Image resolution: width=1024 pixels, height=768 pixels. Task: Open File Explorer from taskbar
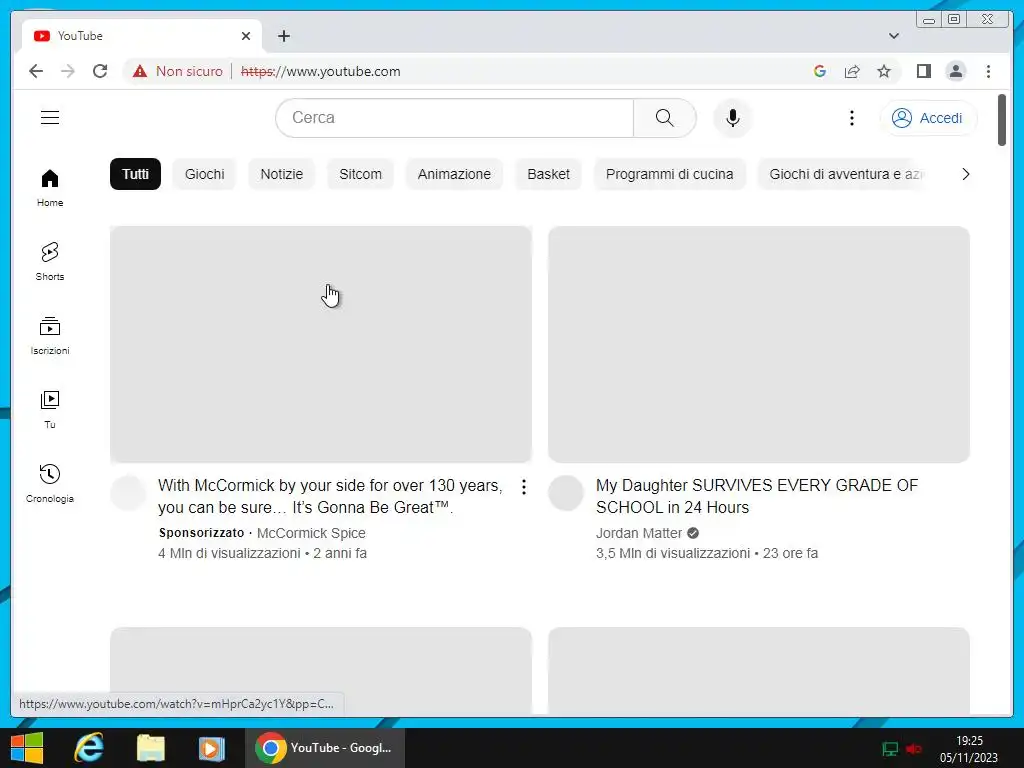pyautogui.click(x=150, y=748)
